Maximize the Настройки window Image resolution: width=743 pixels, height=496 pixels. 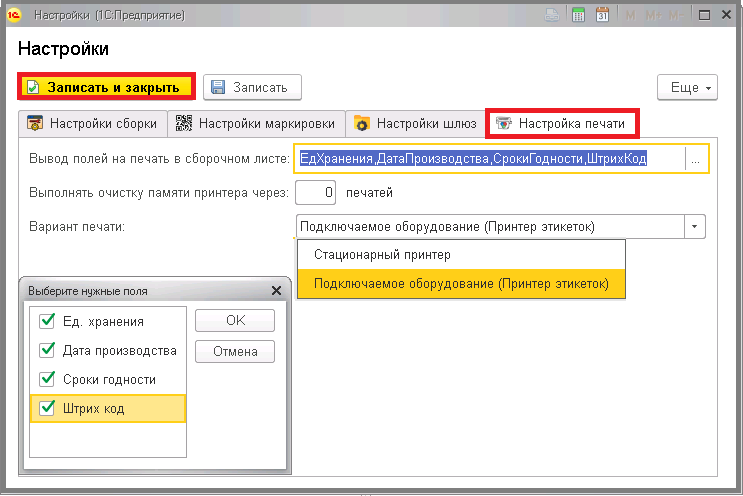pyautogui.click(x=705, y=15)
